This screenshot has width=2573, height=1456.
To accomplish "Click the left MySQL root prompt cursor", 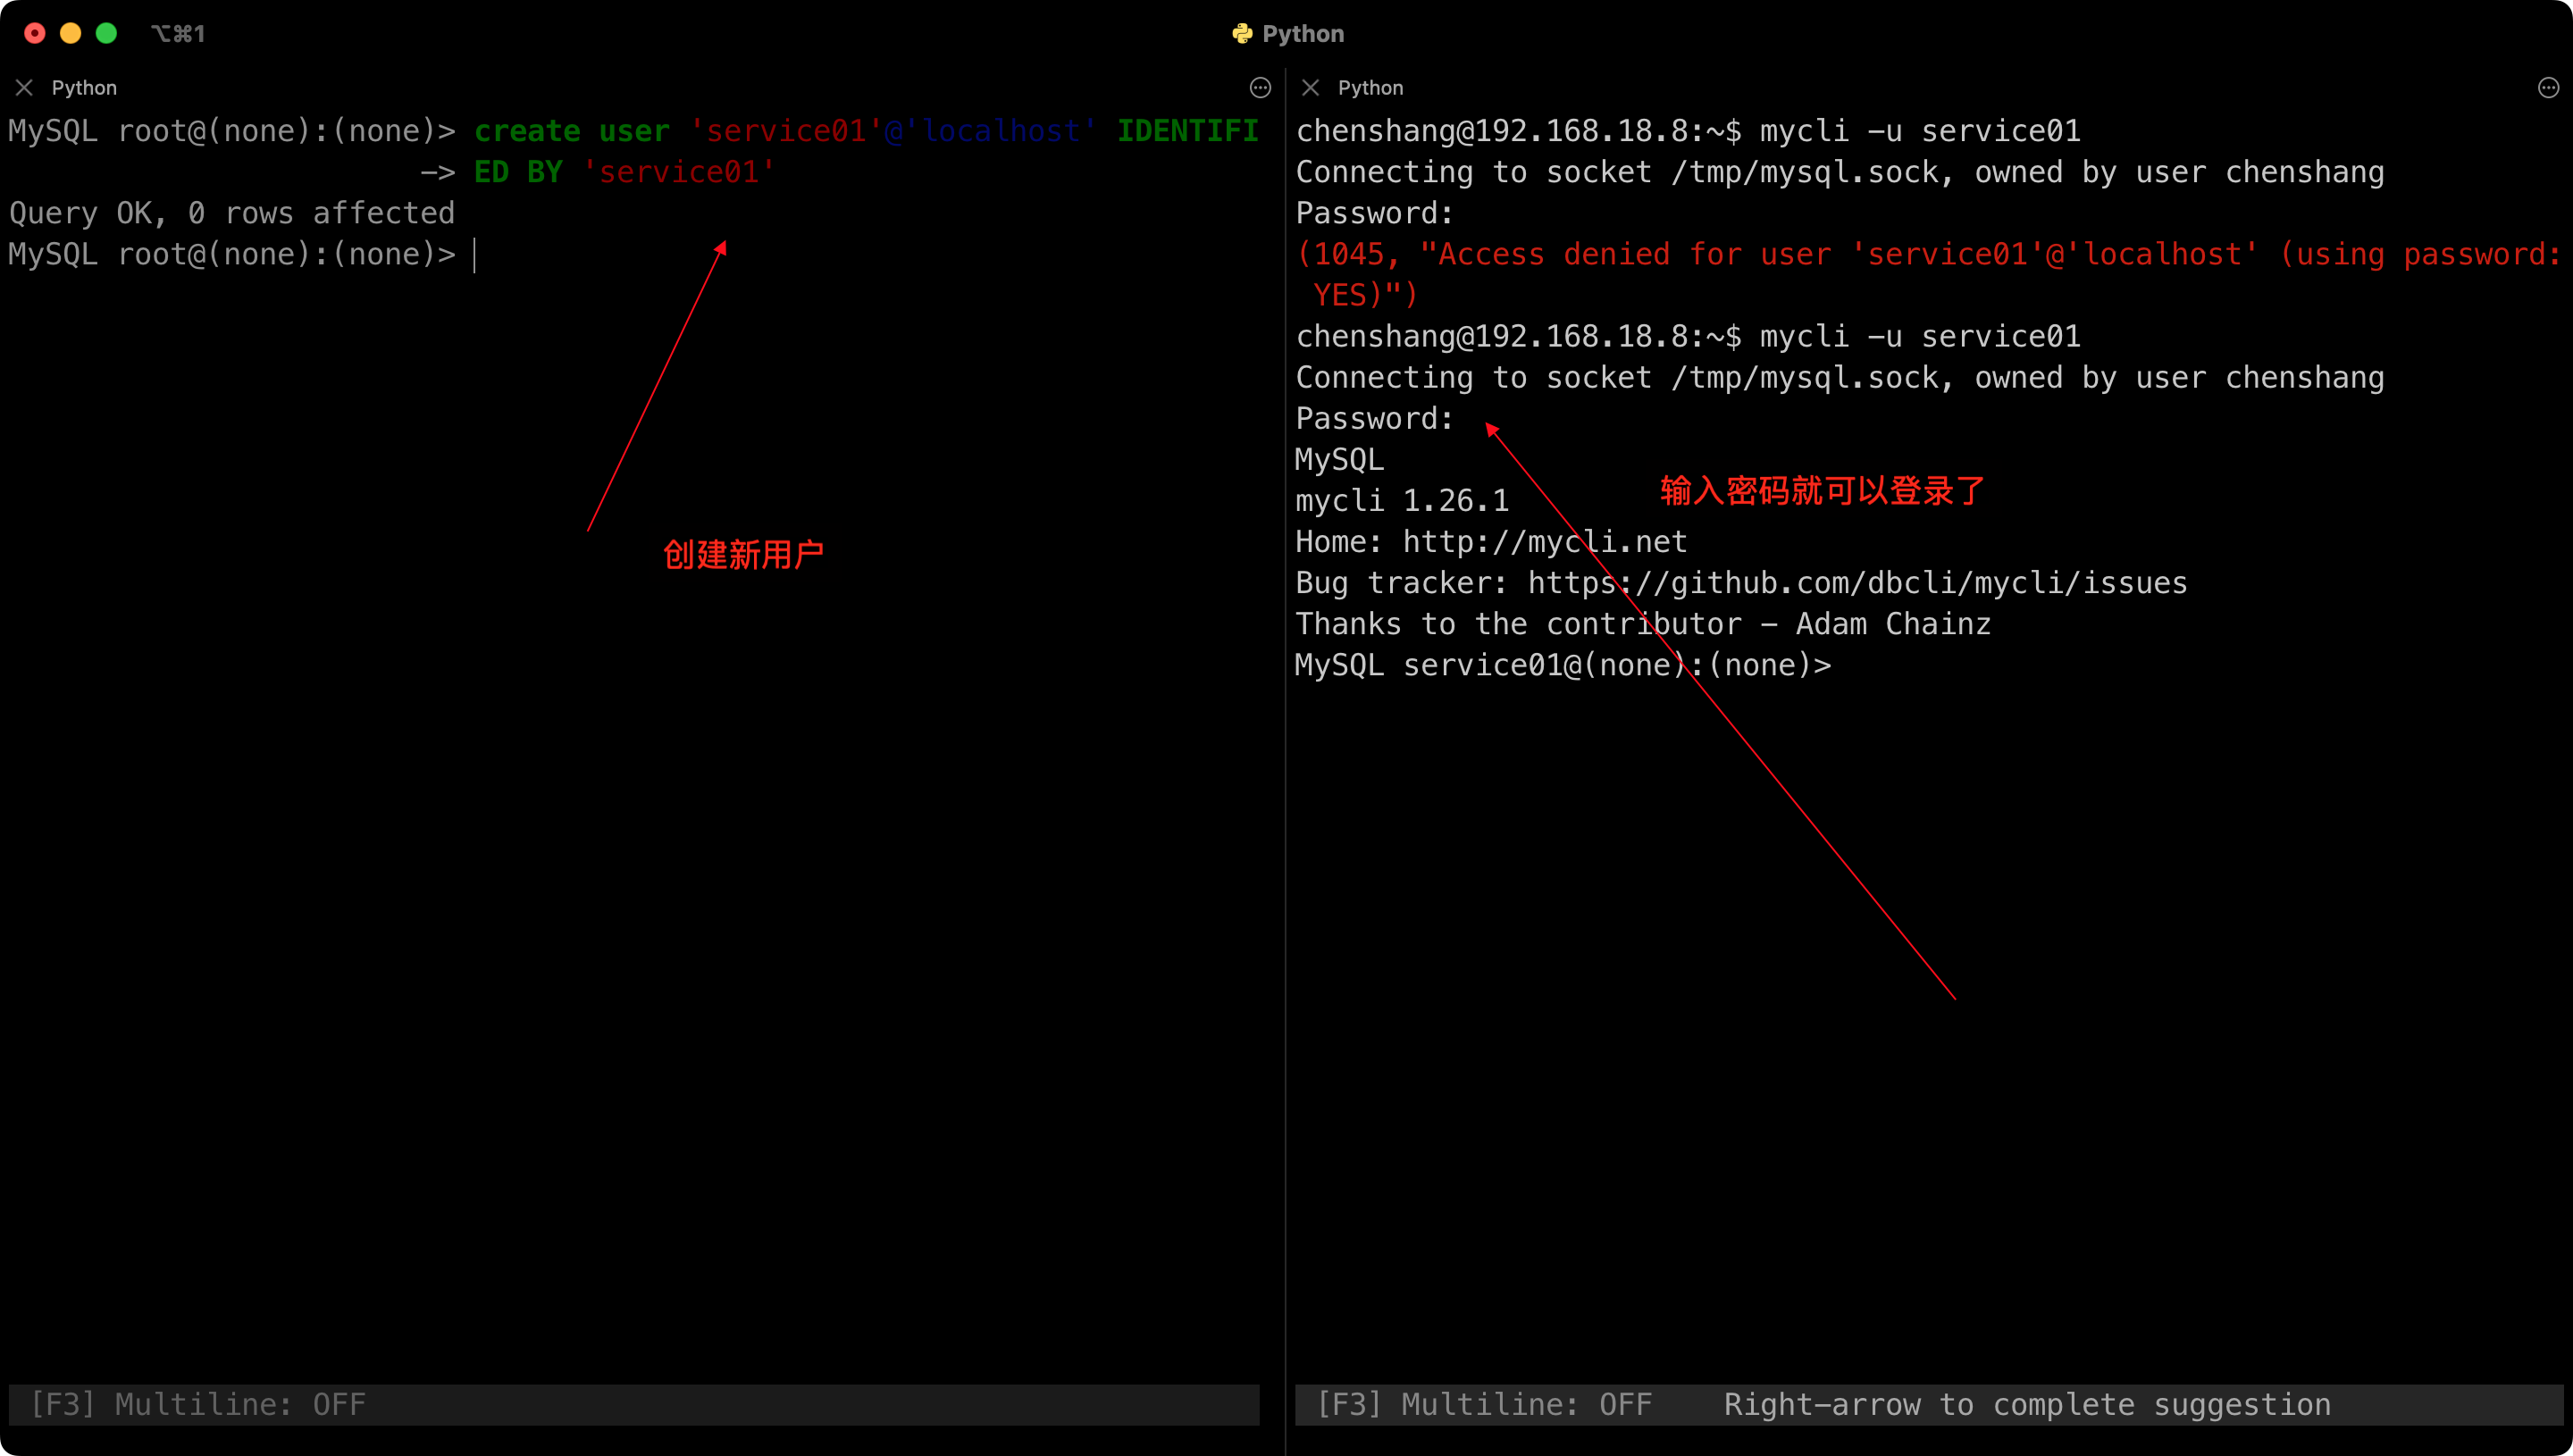I will (x=474, y=255).
